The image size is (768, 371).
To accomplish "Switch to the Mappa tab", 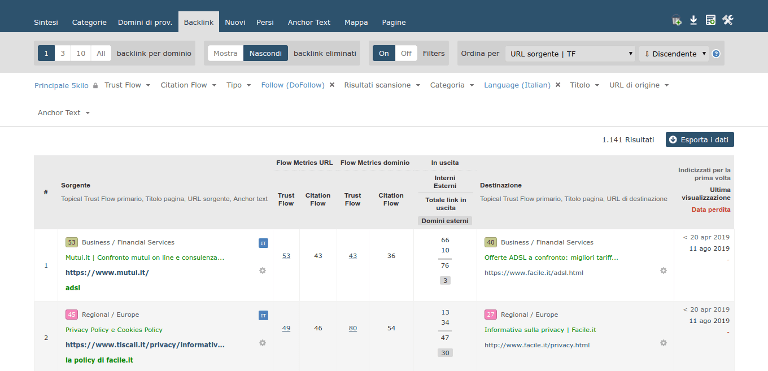I will click(x=356, y=23).
